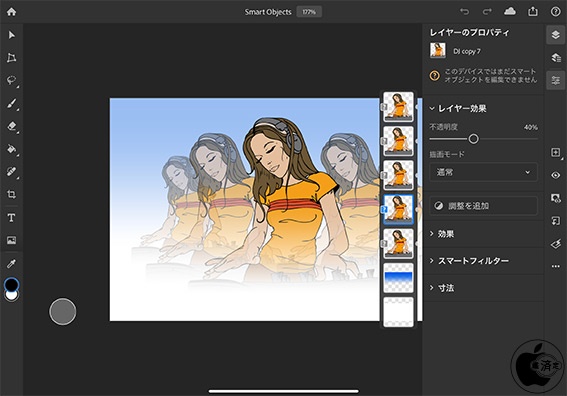Click the 177% zoom level button
This screenshot has width=567, height=396.
click(x=309, y=12)
